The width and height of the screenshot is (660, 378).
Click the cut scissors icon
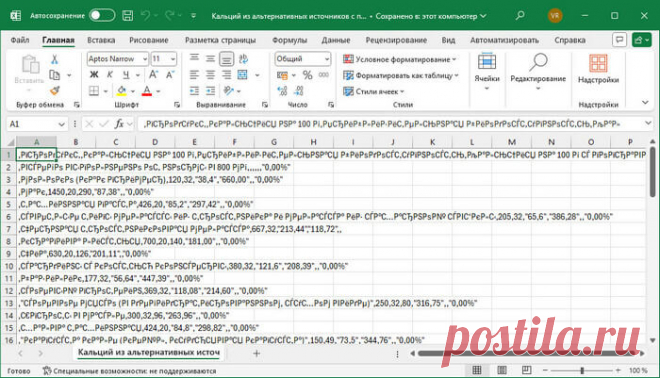click(54, 59)
